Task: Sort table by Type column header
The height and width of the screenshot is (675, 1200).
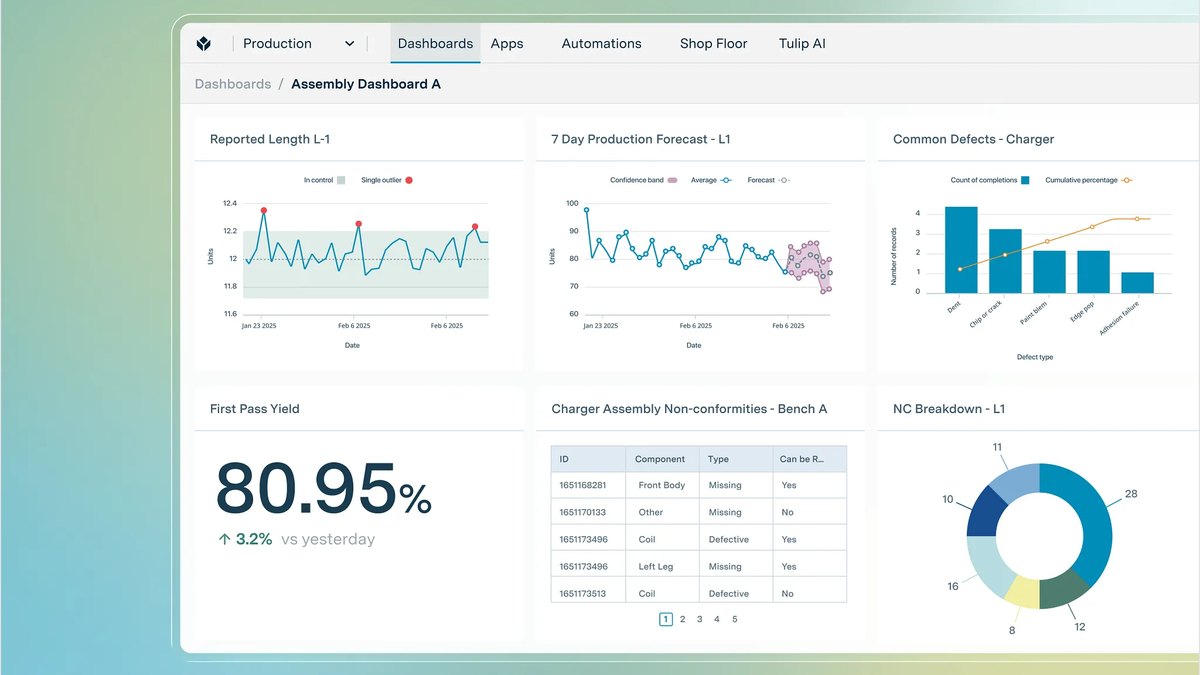Action: point(735,459)
